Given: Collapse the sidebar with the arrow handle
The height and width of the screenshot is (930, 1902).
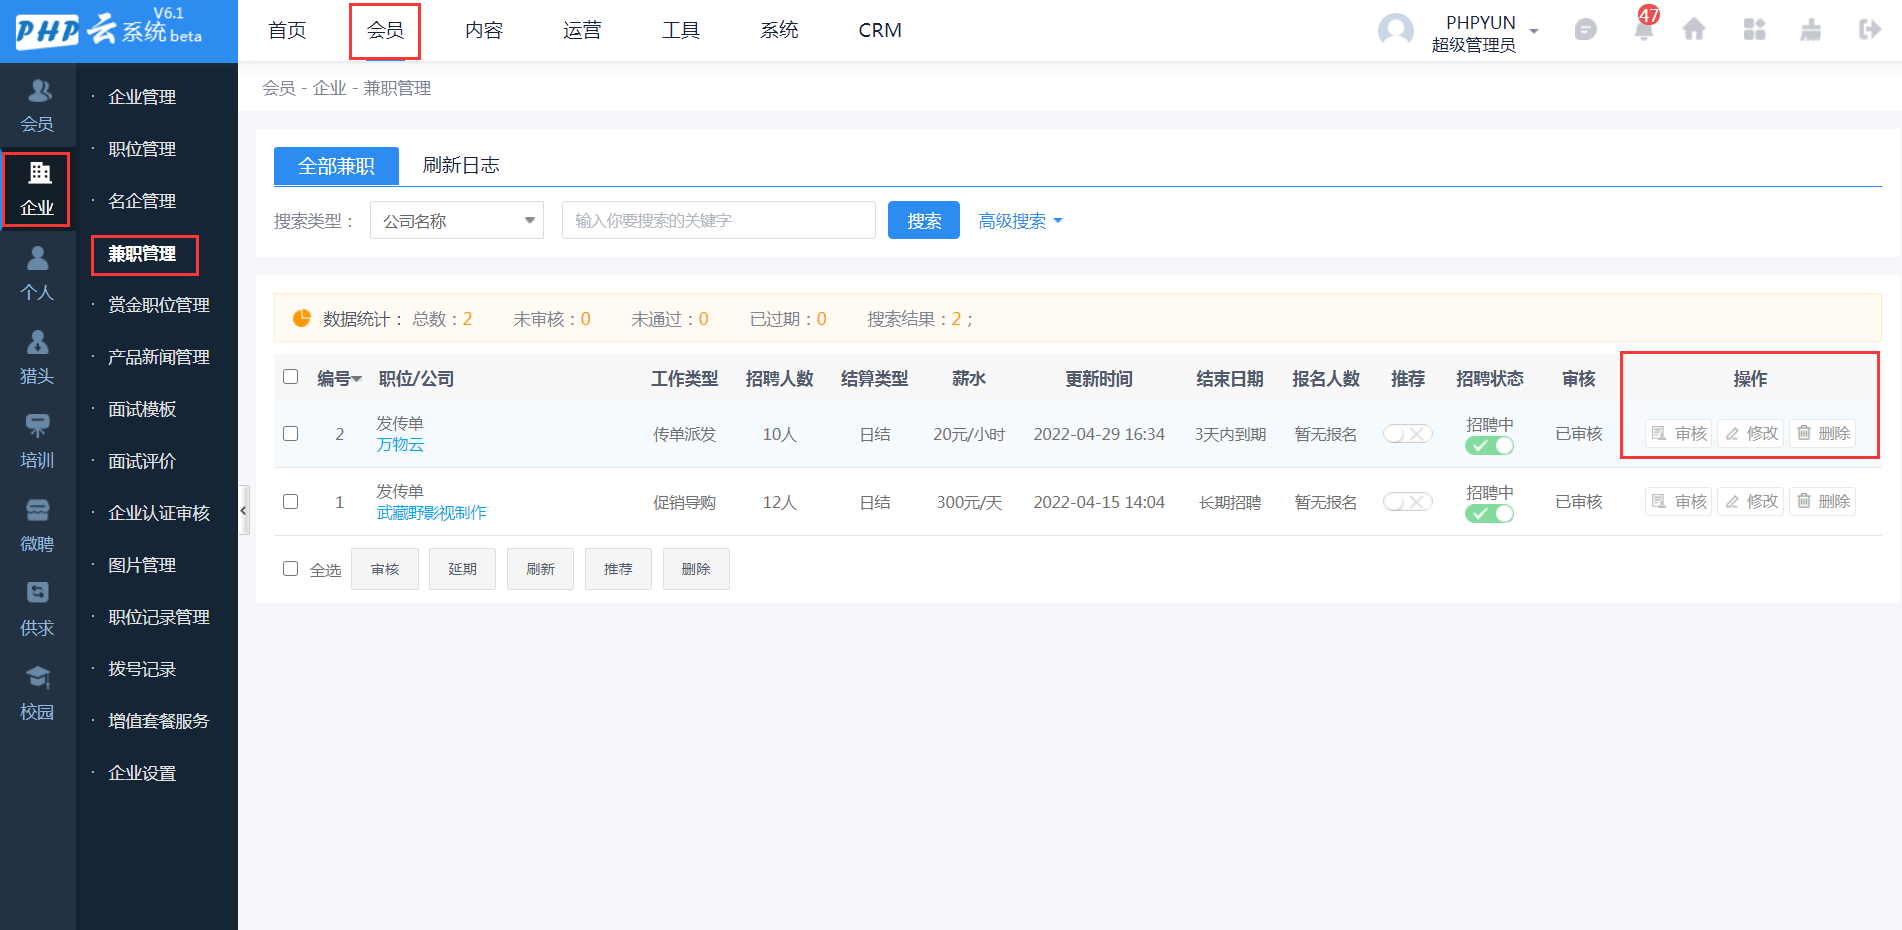Looking at the screenshot, I should coord(243,511).
